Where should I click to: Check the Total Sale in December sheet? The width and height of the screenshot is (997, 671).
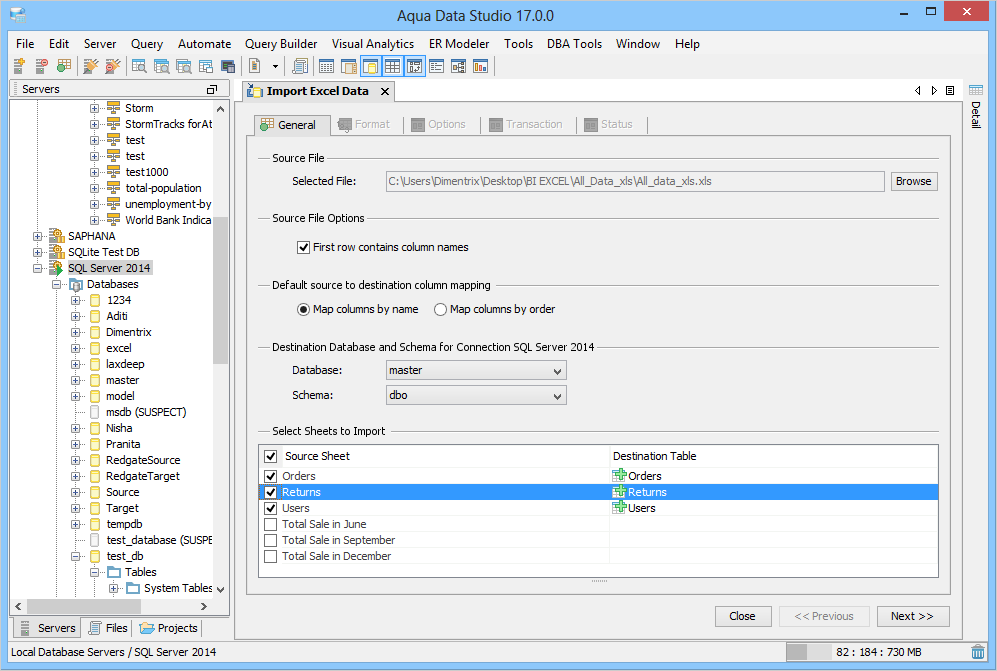tap(271, 556)
